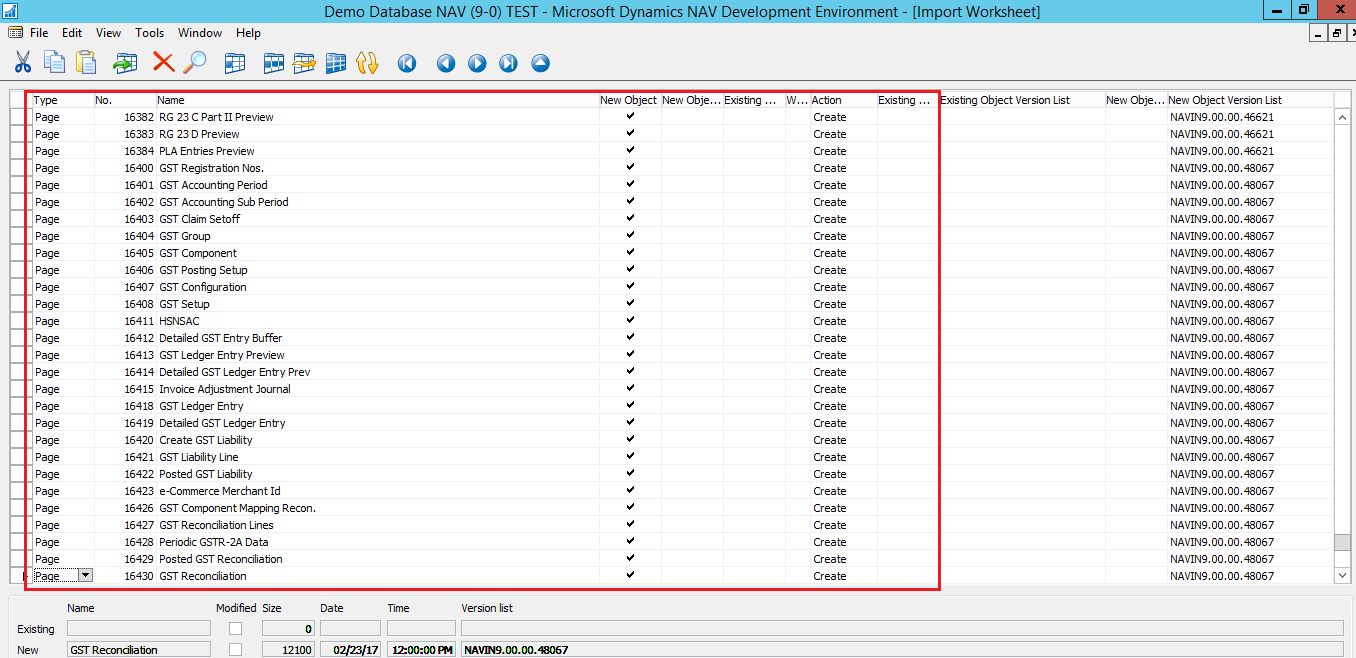1356x658 pixels.
Task: Click the New Version list field at bottom
Action: coord(902,650)
